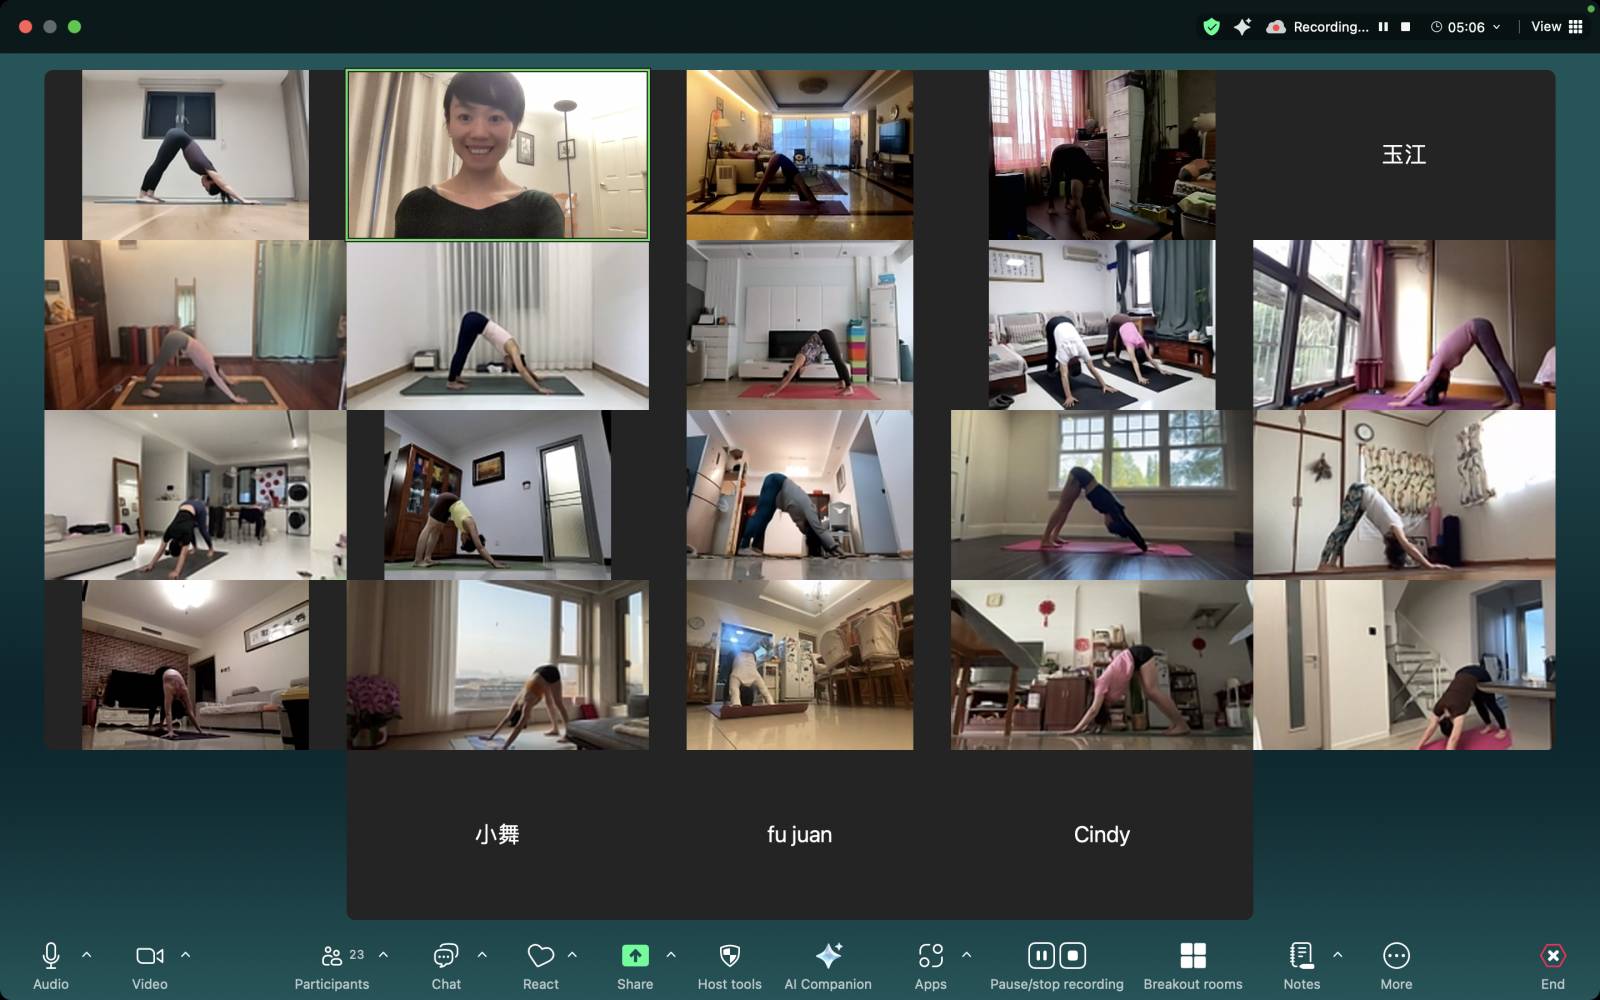
Task: Select the smiling instructor's video tile
Action: [497, 155]
